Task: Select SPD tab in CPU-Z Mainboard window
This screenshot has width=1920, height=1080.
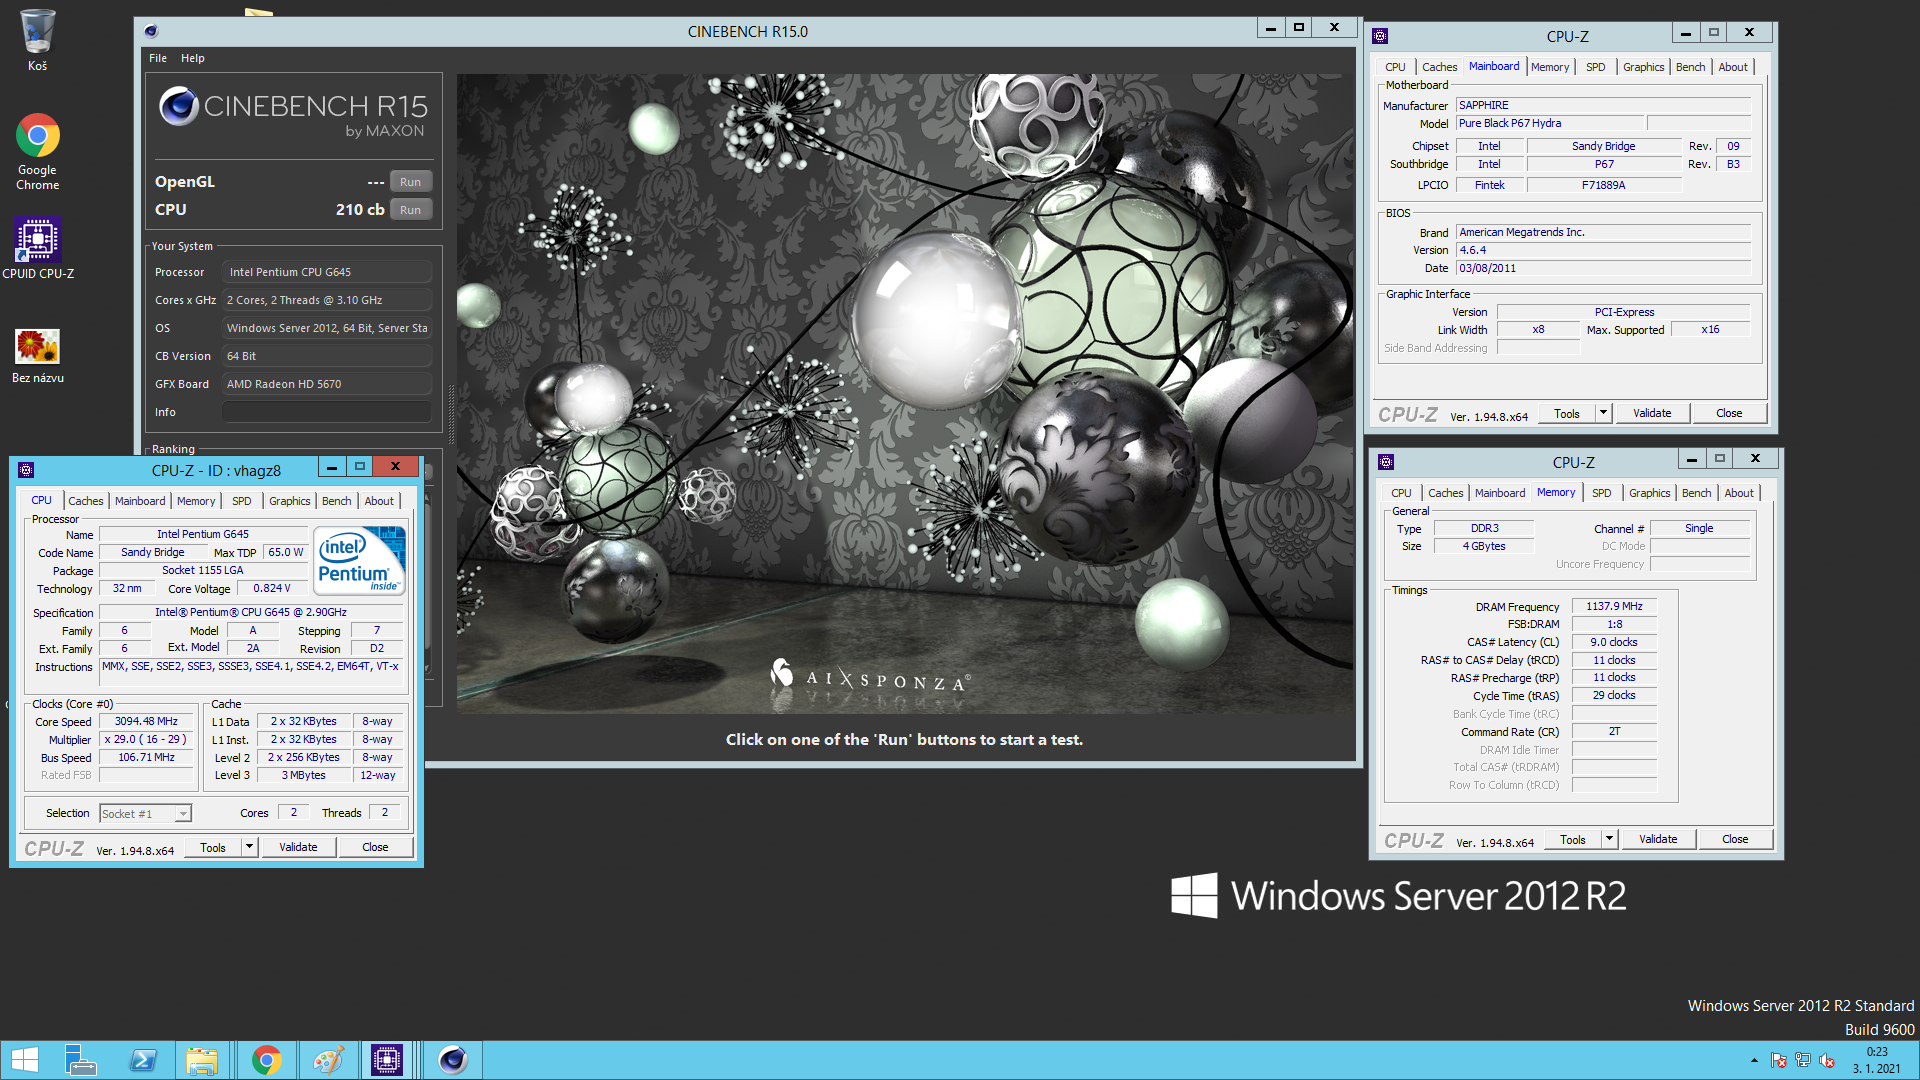Action: 1595,67
